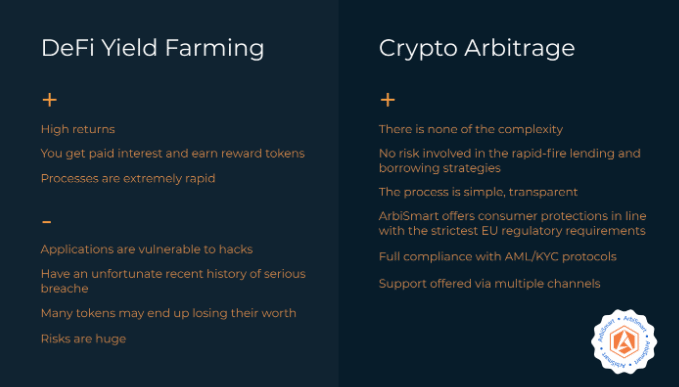Click 'Processes are extremely rapid' text
Viewport: 679px width, 387px height.
(x=128, y=178)
